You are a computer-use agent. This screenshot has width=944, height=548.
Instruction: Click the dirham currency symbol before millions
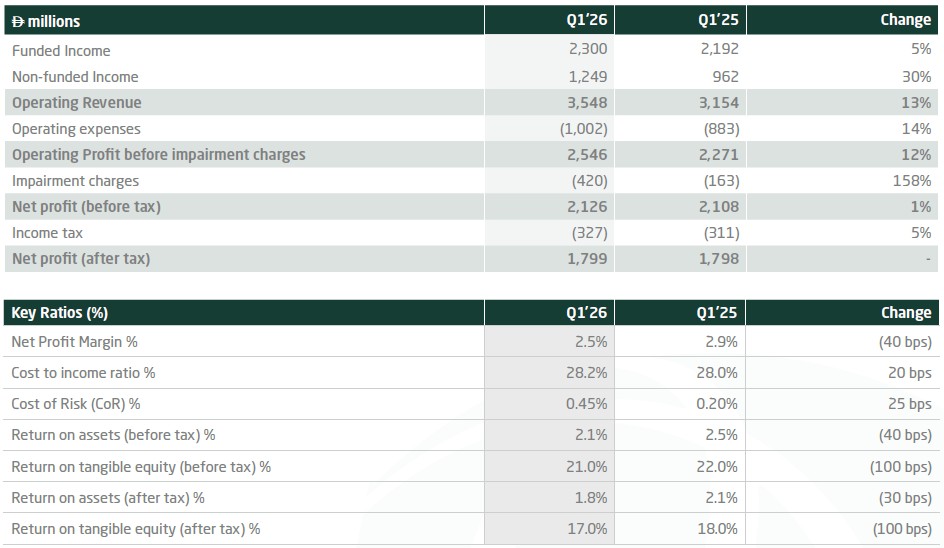point(19,21)
